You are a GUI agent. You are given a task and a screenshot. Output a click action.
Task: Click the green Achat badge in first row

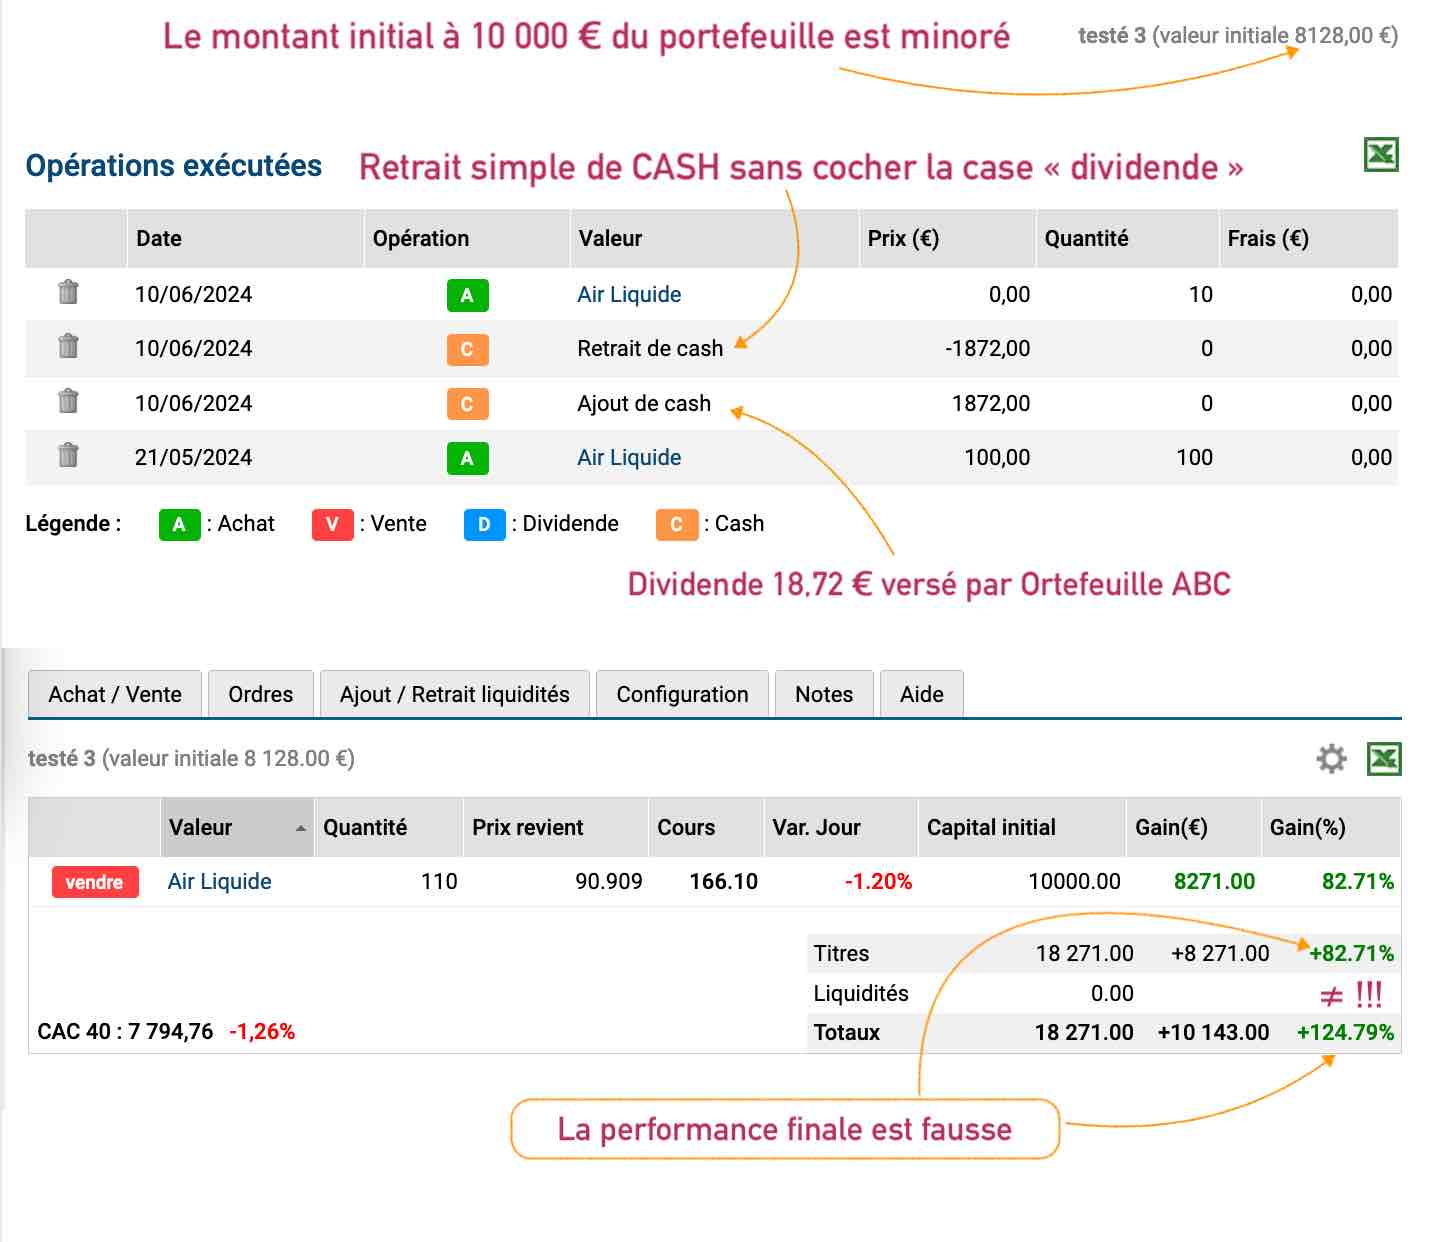[x=467, y=295]
